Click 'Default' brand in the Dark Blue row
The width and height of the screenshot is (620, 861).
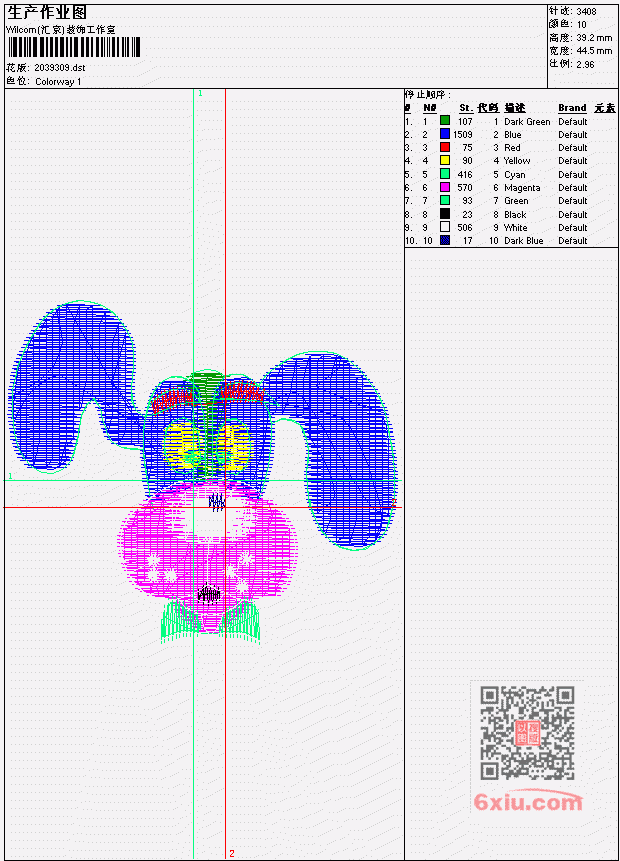(x=573, y=241)
